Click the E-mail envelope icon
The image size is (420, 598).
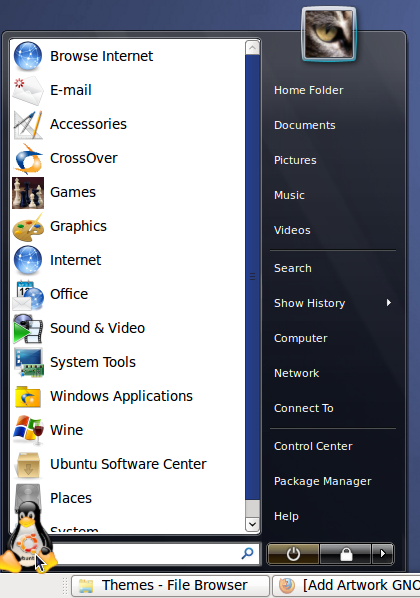28,90
